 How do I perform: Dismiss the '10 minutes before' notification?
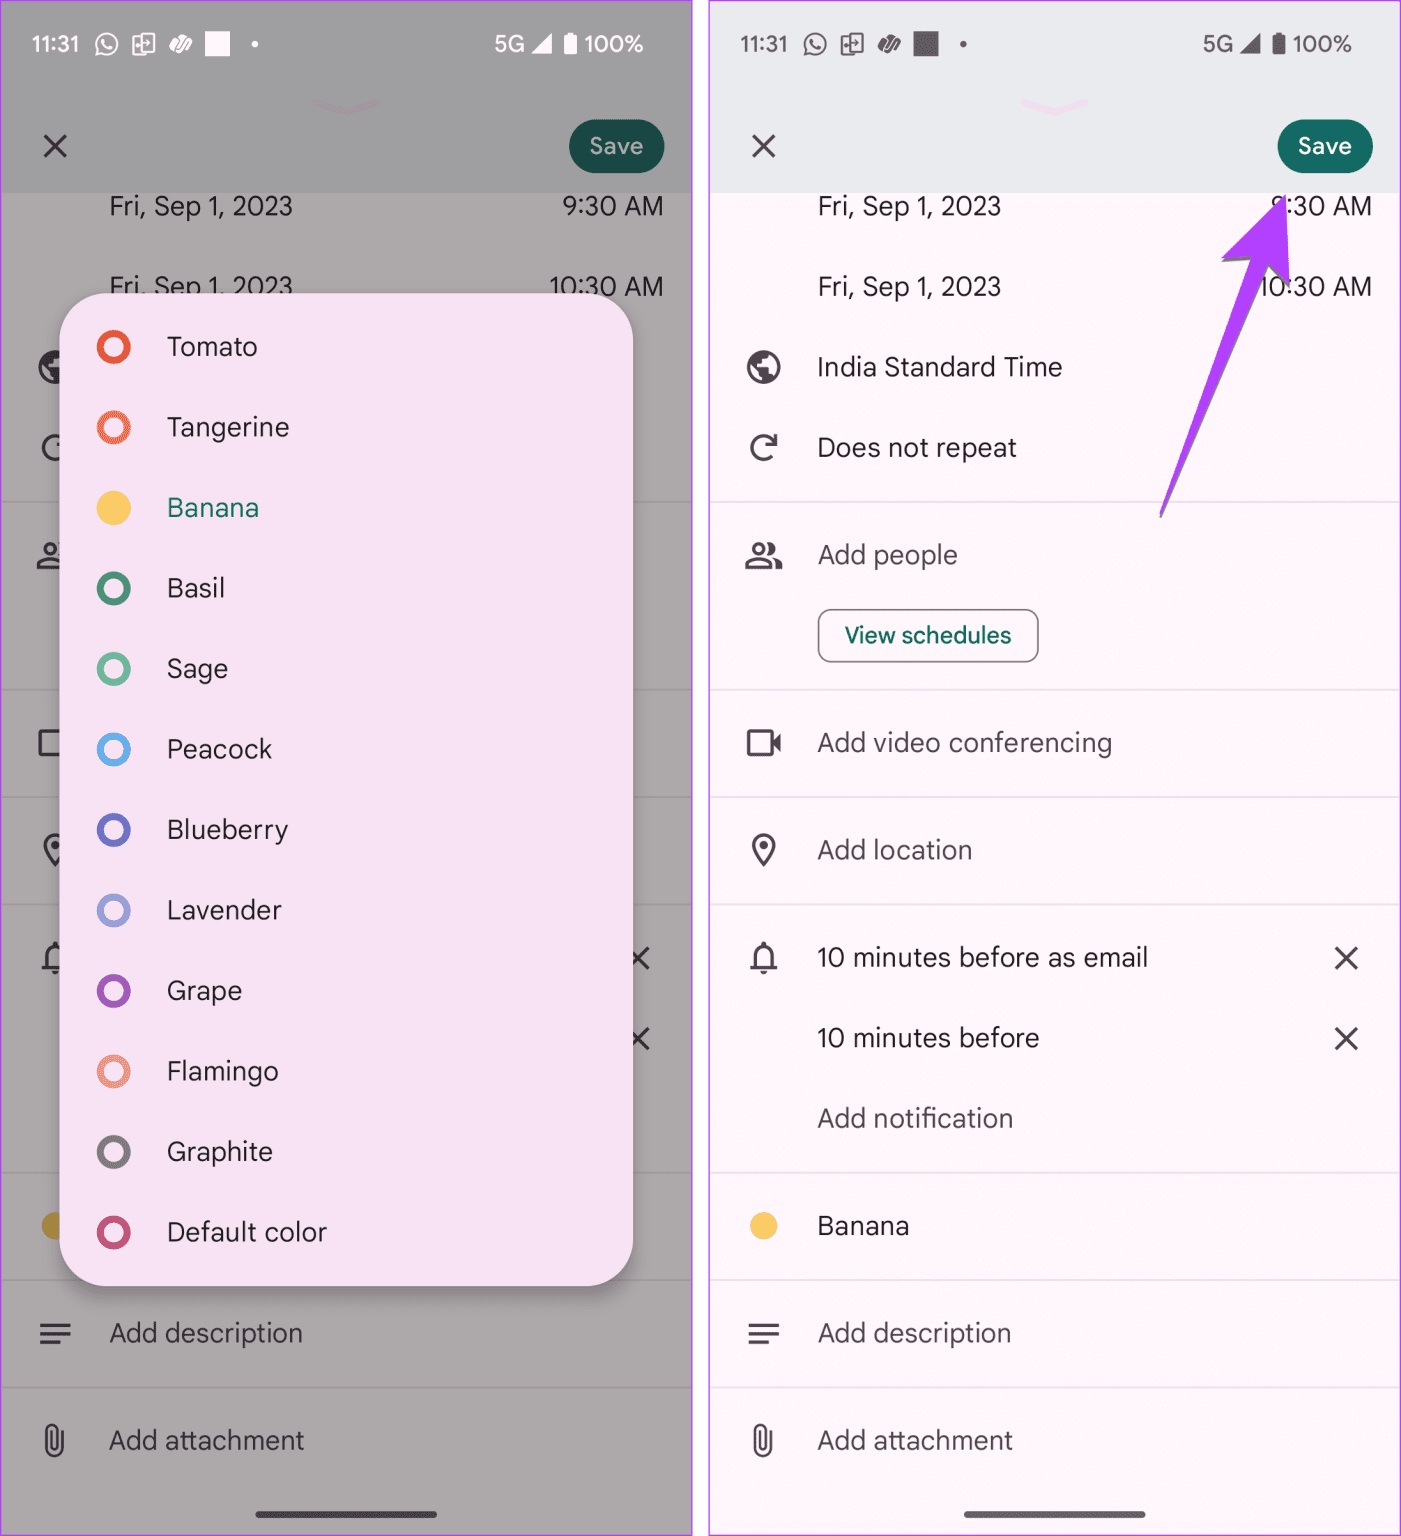(x=1346, y=1038)
